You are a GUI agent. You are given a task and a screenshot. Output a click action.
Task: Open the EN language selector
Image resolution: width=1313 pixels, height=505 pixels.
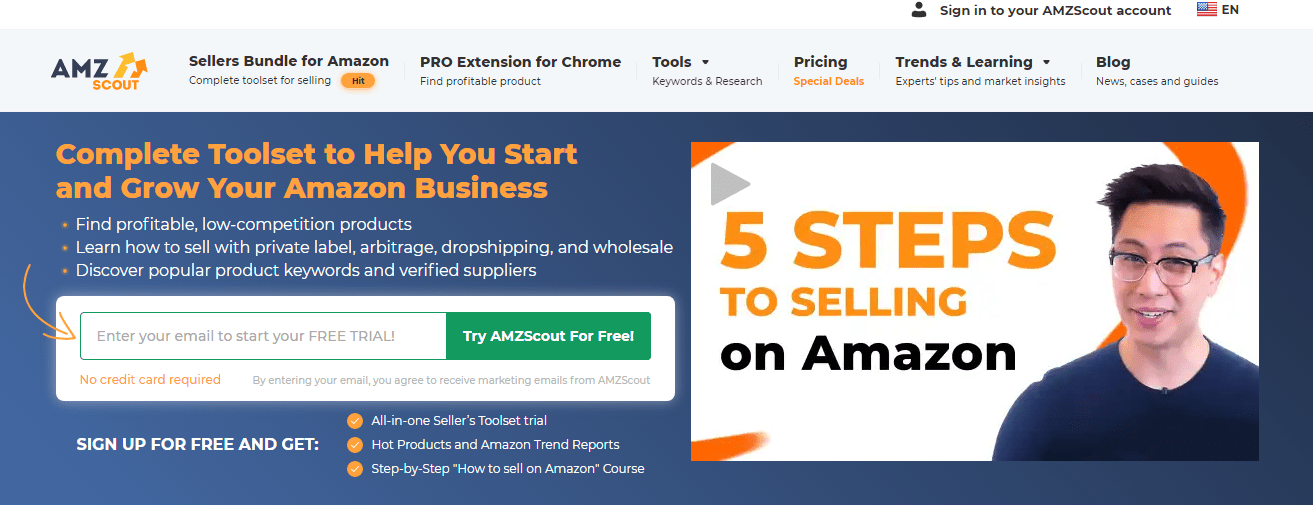pyautogui.click(x=1230, y=10)
